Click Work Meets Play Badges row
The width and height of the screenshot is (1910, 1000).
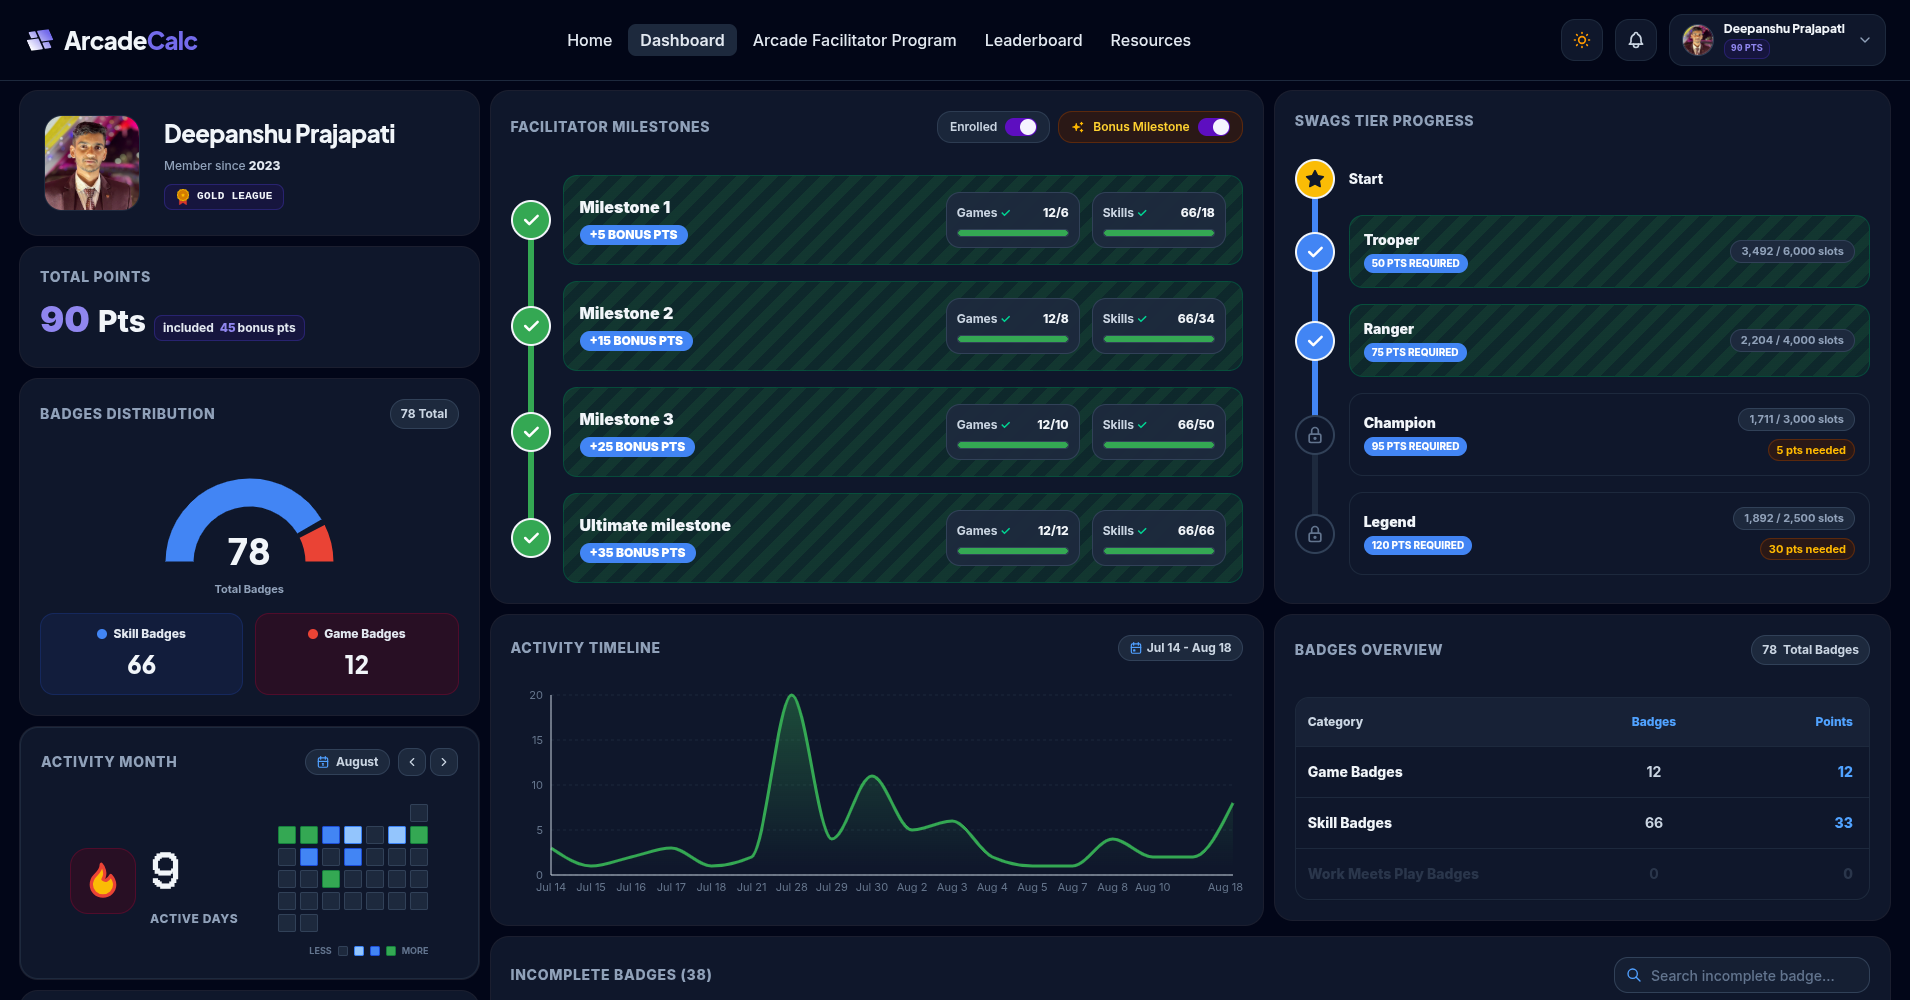click(x=1582, y=874)
